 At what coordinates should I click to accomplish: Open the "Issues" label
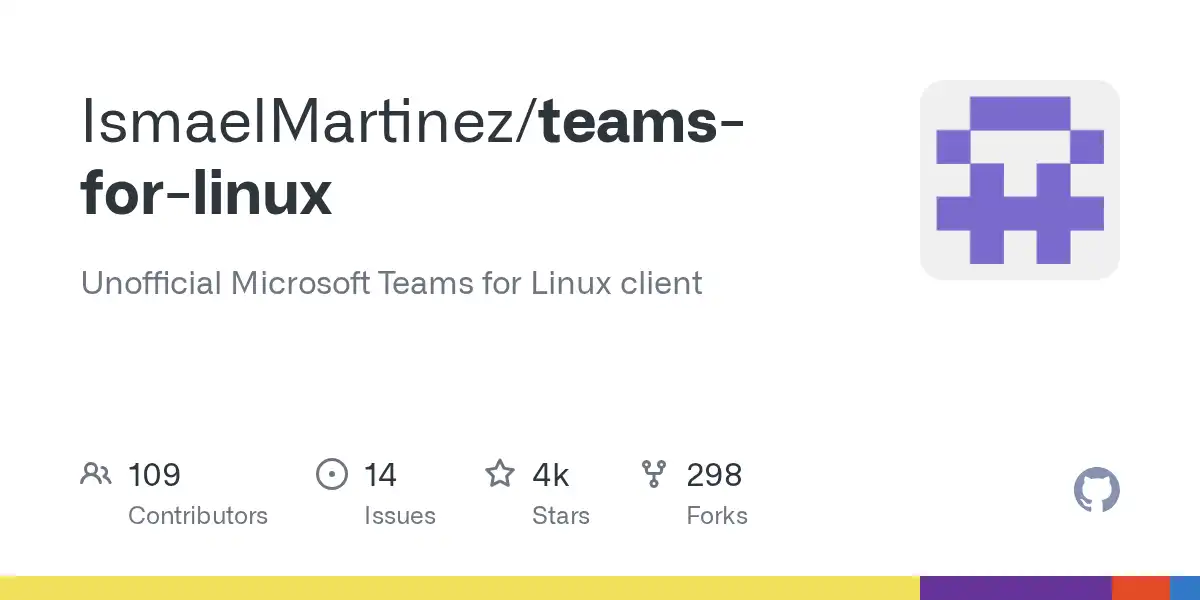pos(400,516)
